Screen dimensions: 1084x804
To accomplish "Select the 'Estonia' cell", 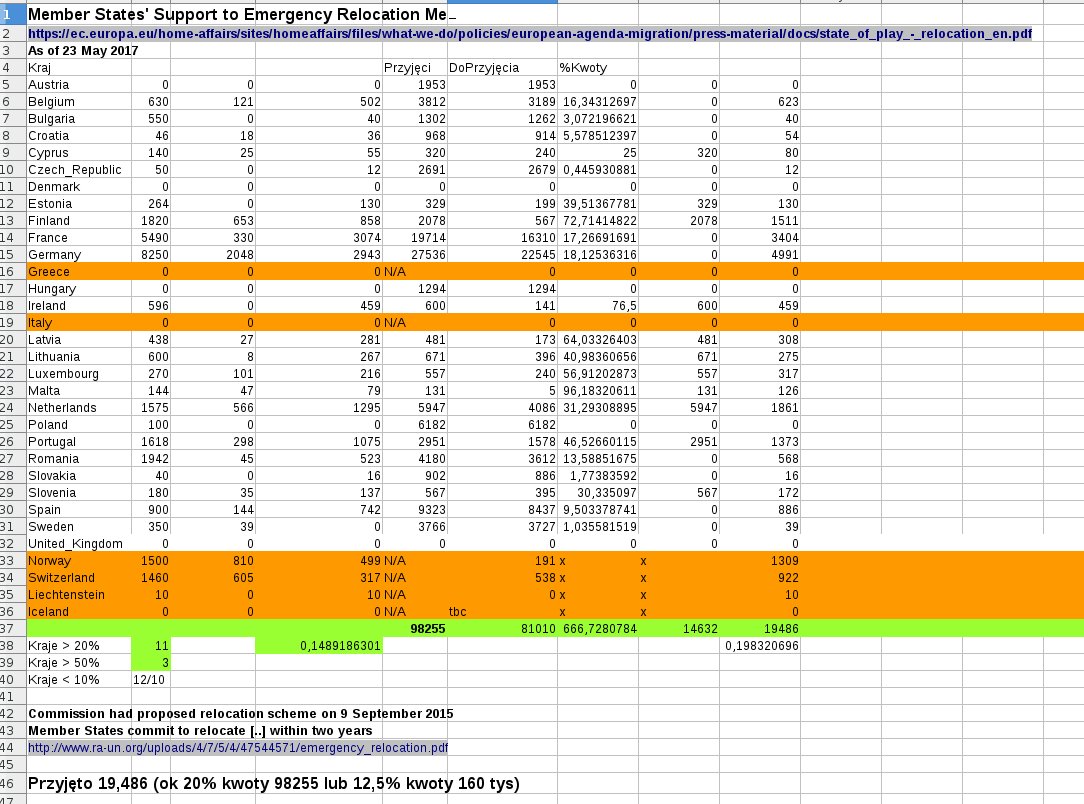I will tap(80, 203).
